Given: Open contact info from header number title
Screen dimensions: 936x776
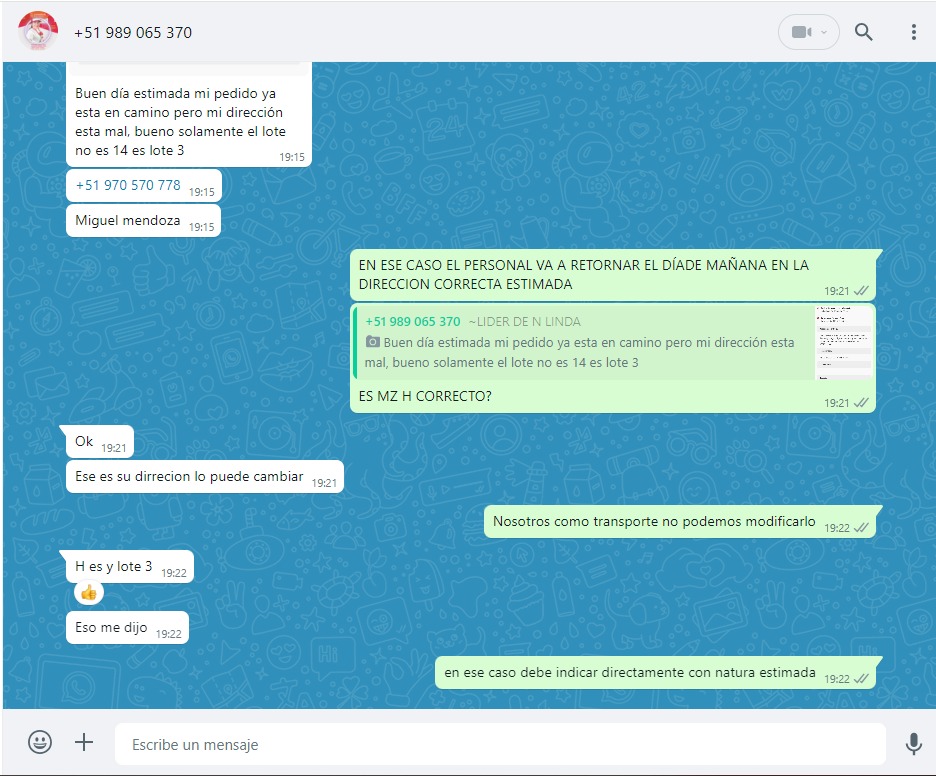Looking at the screenshot, I should tap(133, 32).
